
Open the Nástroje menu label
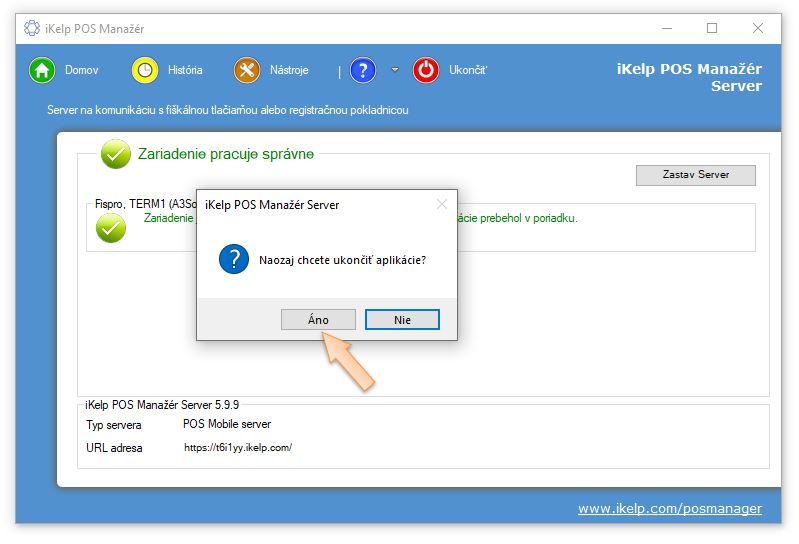(x=289, y=70)
